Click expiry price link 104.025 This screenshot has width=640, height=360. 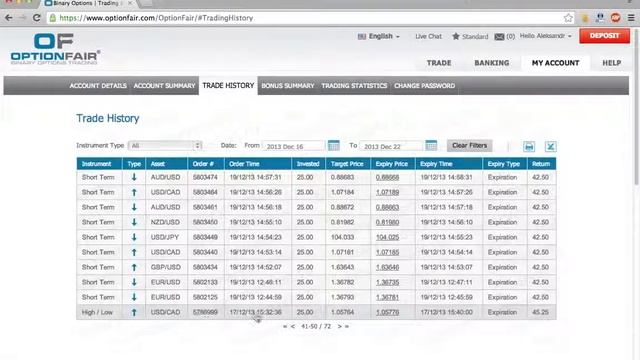[x=387, y=238]
